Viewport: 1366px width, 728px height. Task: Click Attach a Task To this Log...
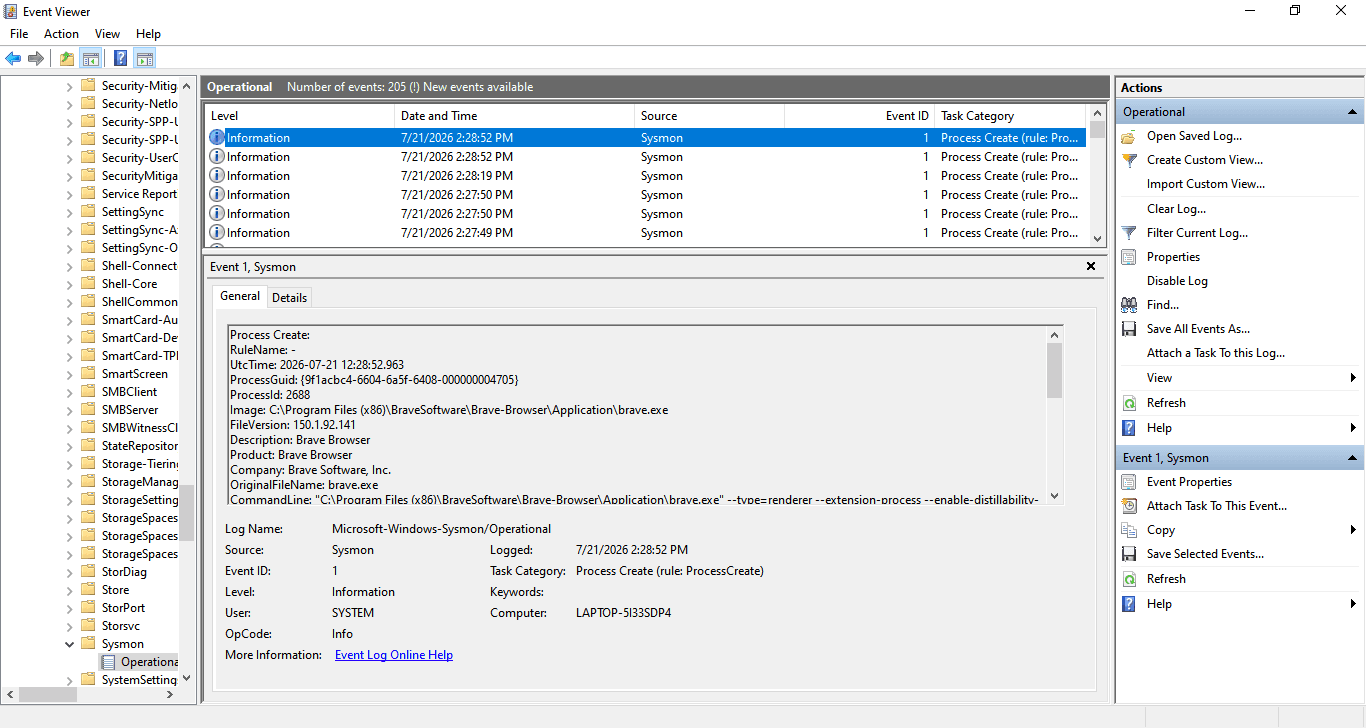1216,353
